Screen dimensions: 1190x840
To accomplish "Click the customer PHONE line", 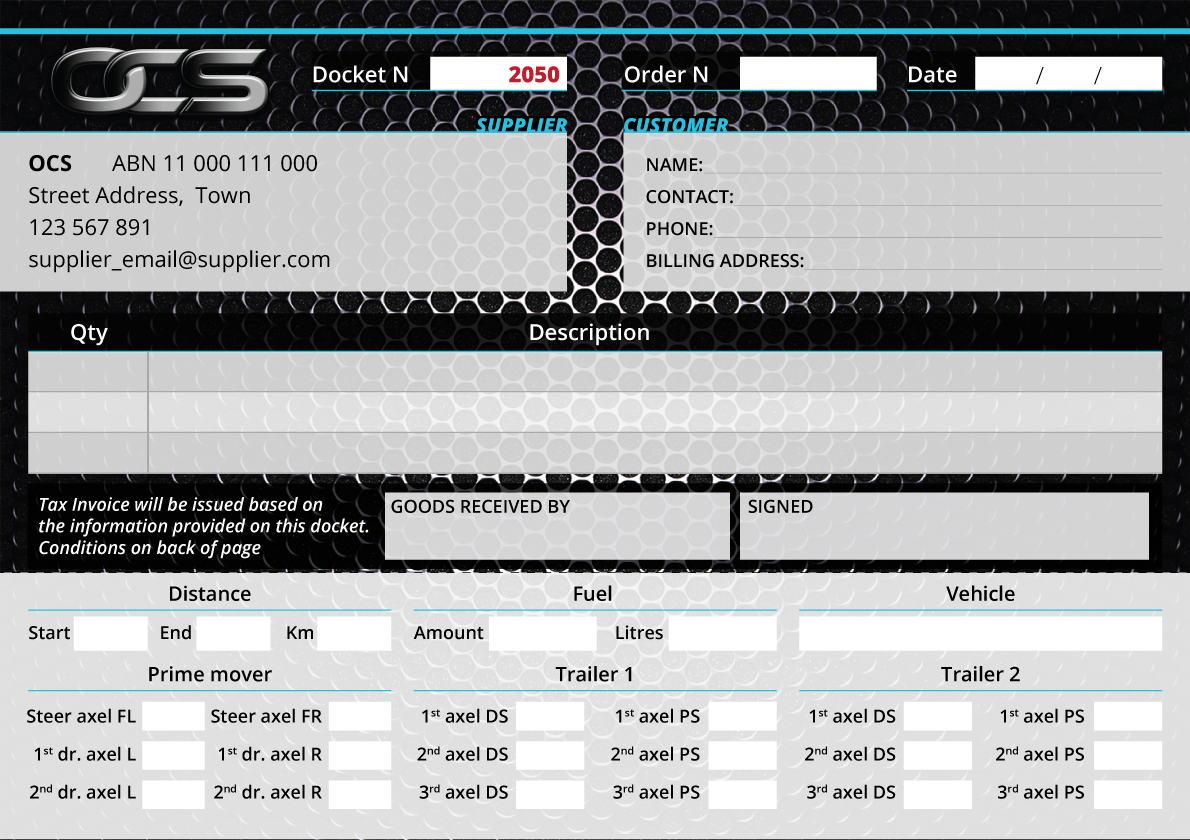I will pos(937,228).
